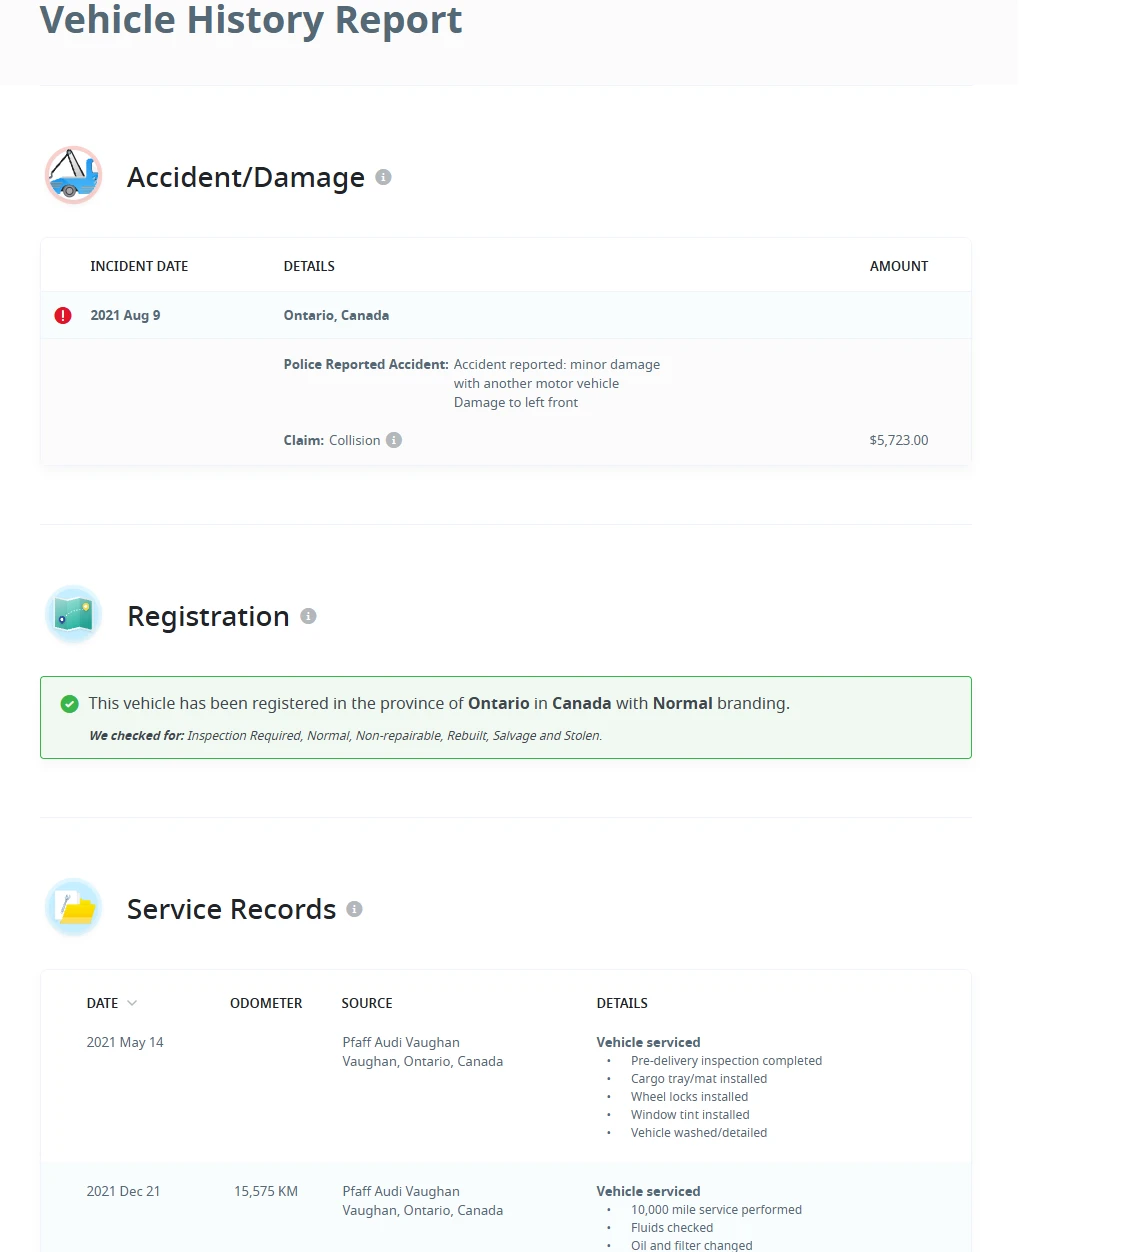The image size is (1140, 1252).
Task: Click the Service Records info icon
Action: click(354, 909)
